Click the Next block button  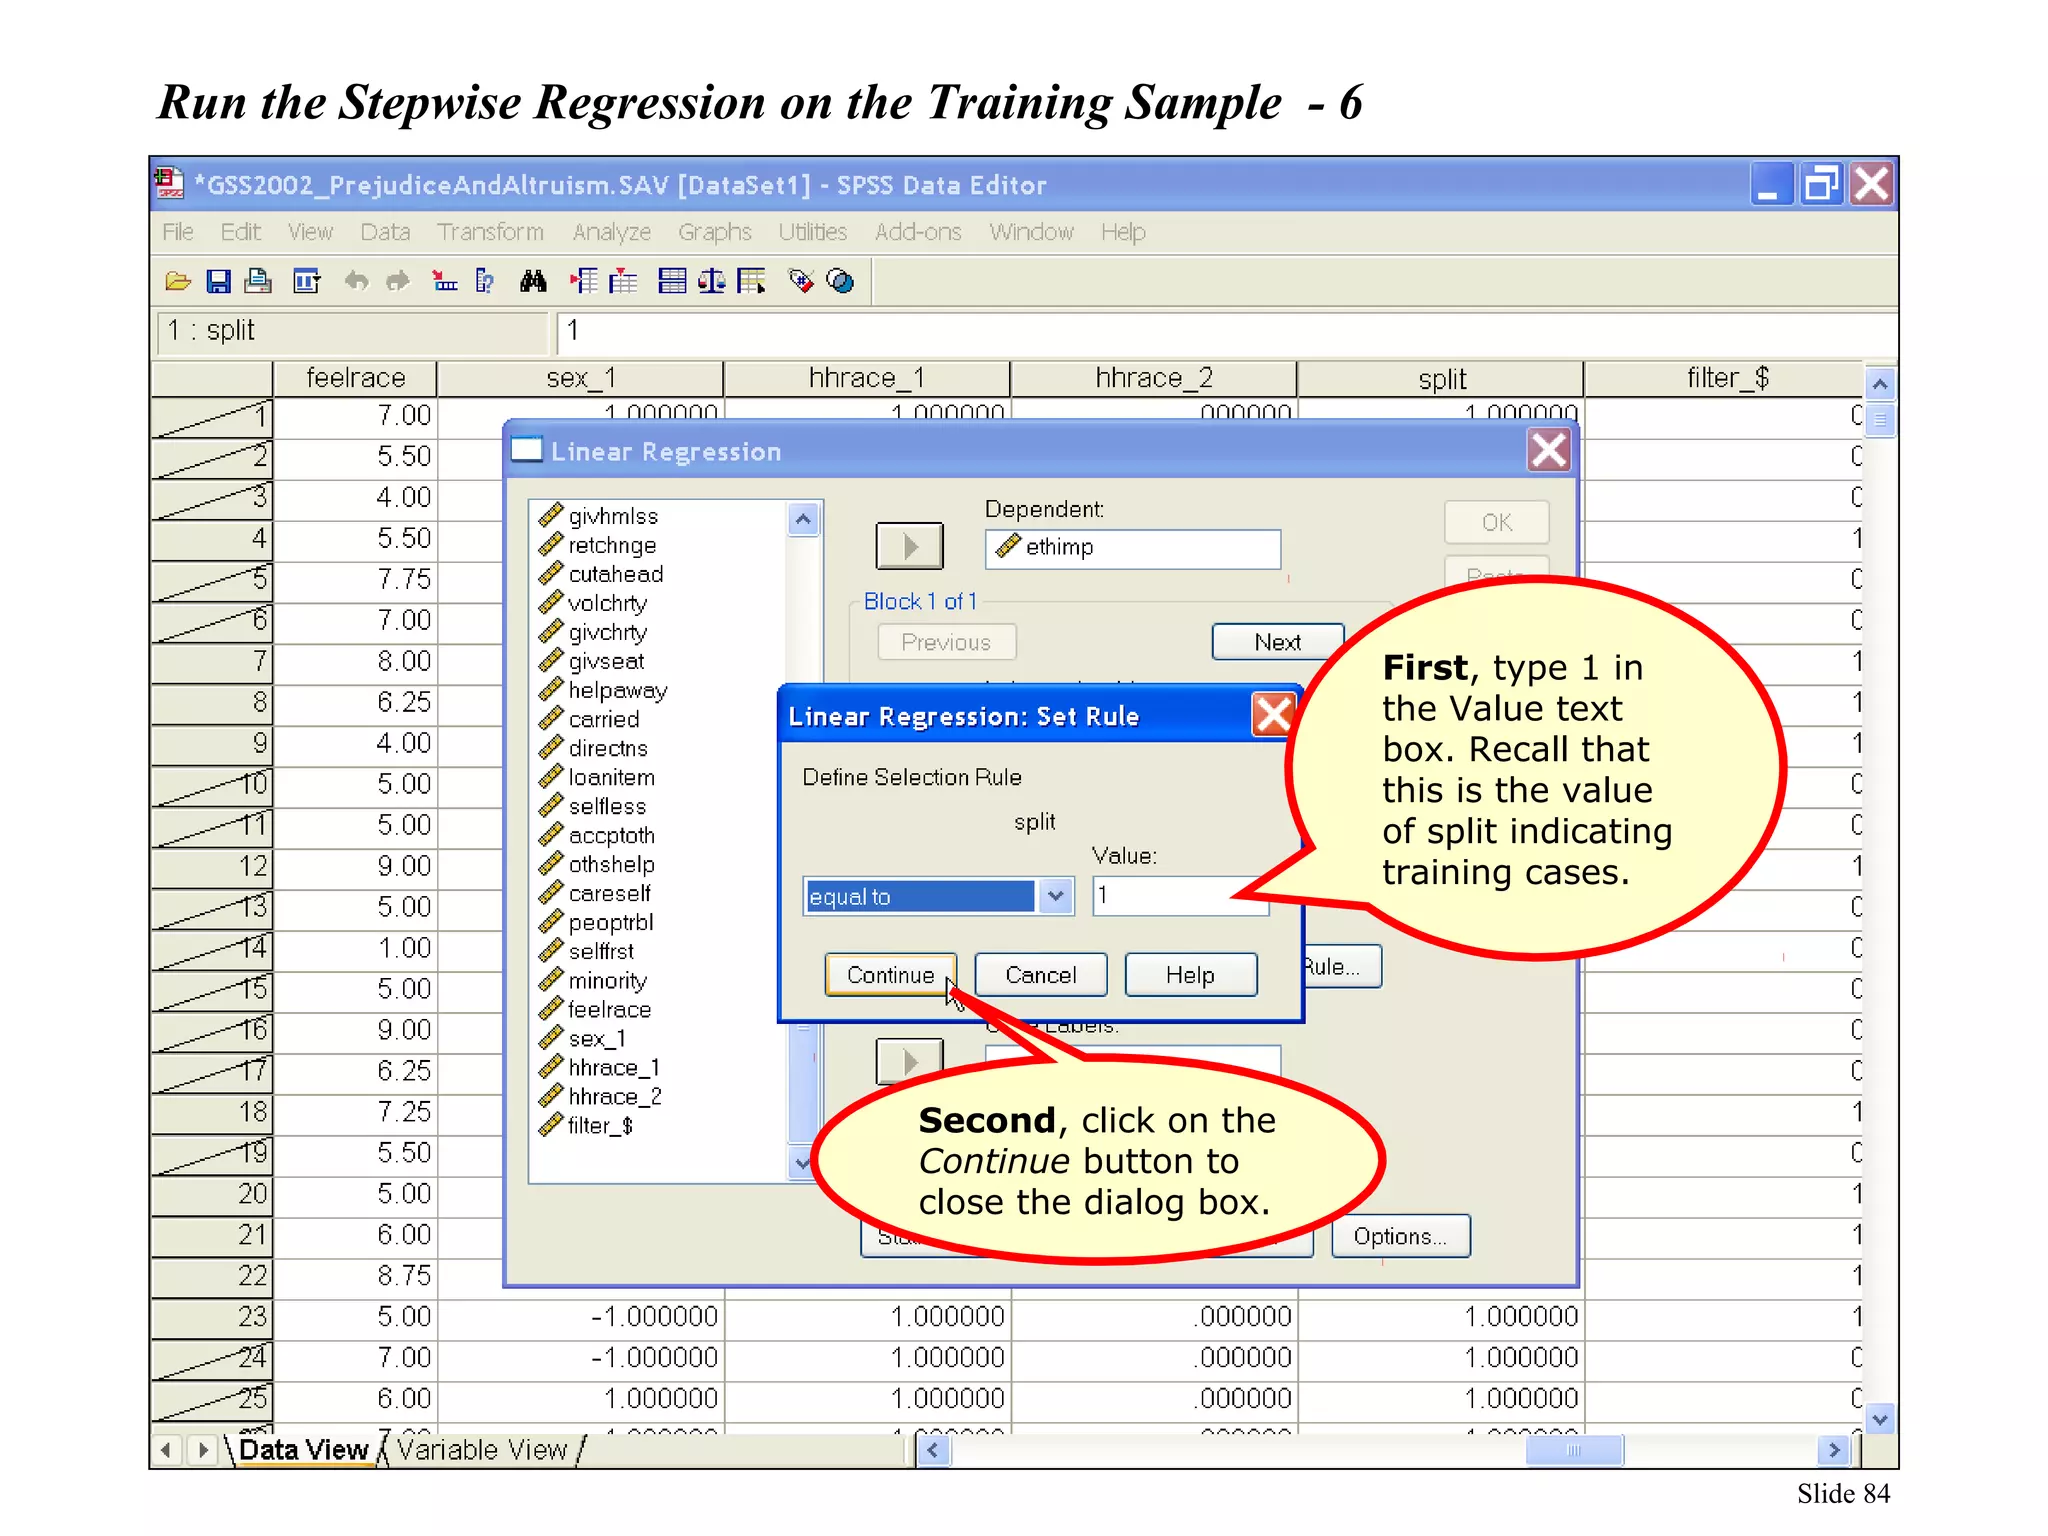click(x=1278, y=642)
